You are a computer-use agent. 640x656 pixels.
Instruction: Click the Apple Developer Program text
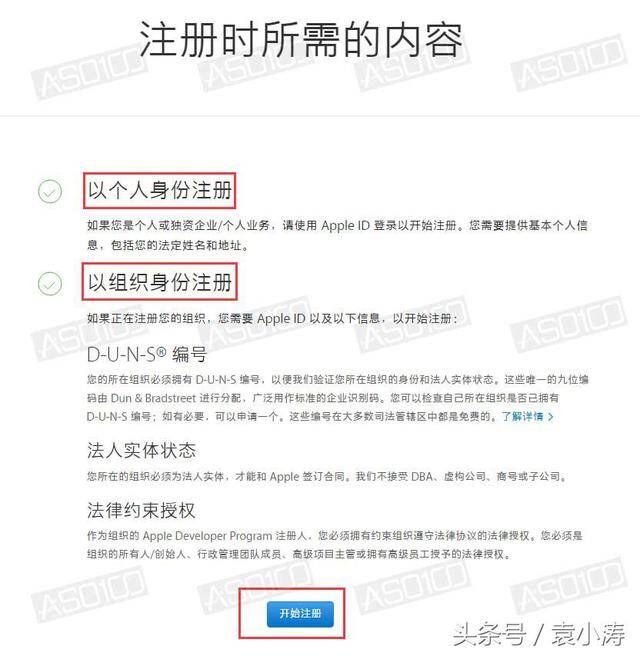(x=207, y=536)
